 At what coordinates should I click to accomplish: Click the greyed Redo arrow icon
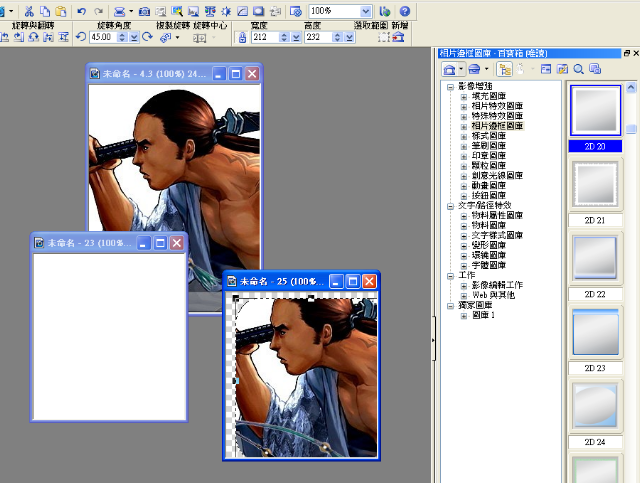[98, 11]
